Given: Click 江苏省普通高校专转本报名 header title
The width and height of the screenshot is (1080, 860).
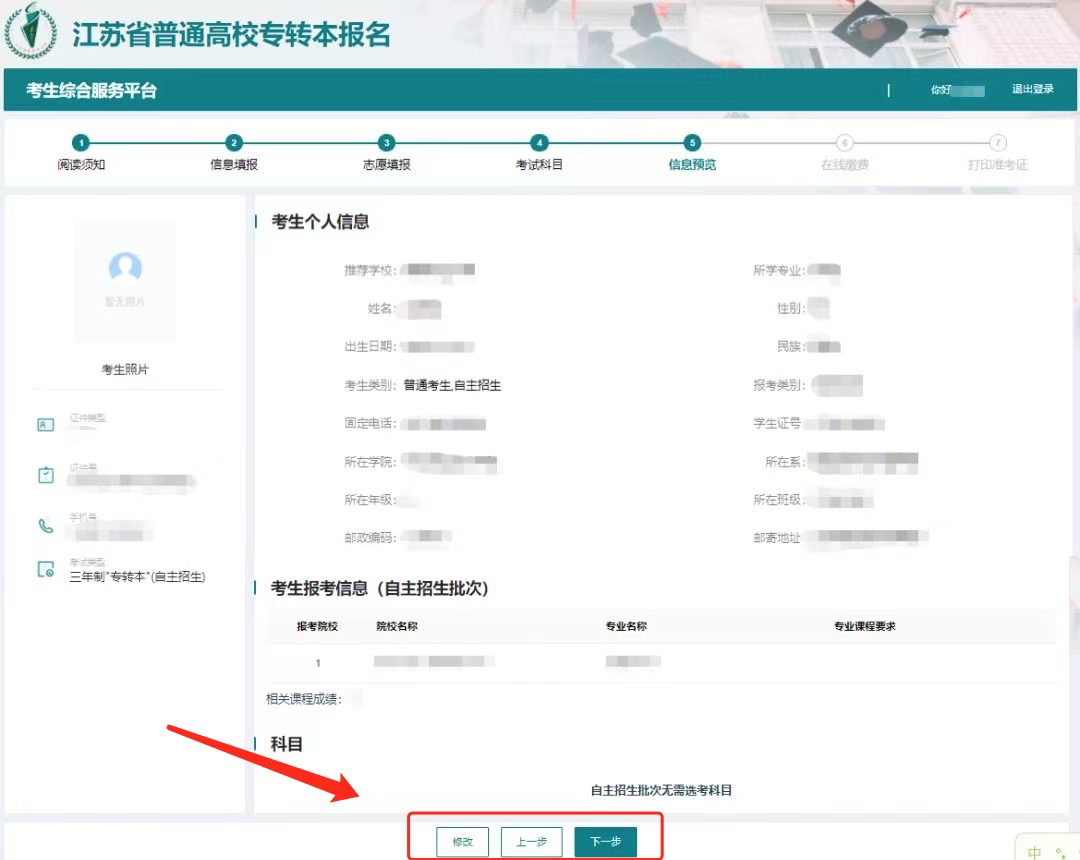Looking at the screenshot, I should (231, 34).
